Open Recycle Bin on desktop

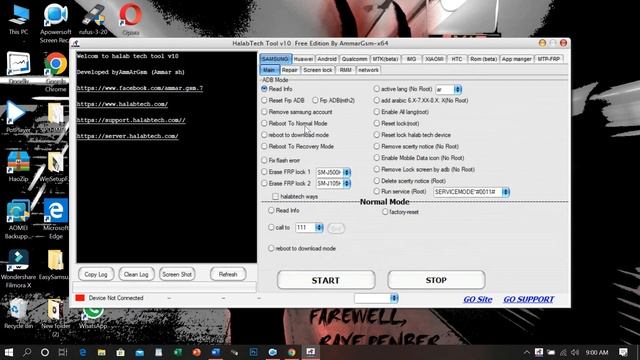[x=18, y=312]
